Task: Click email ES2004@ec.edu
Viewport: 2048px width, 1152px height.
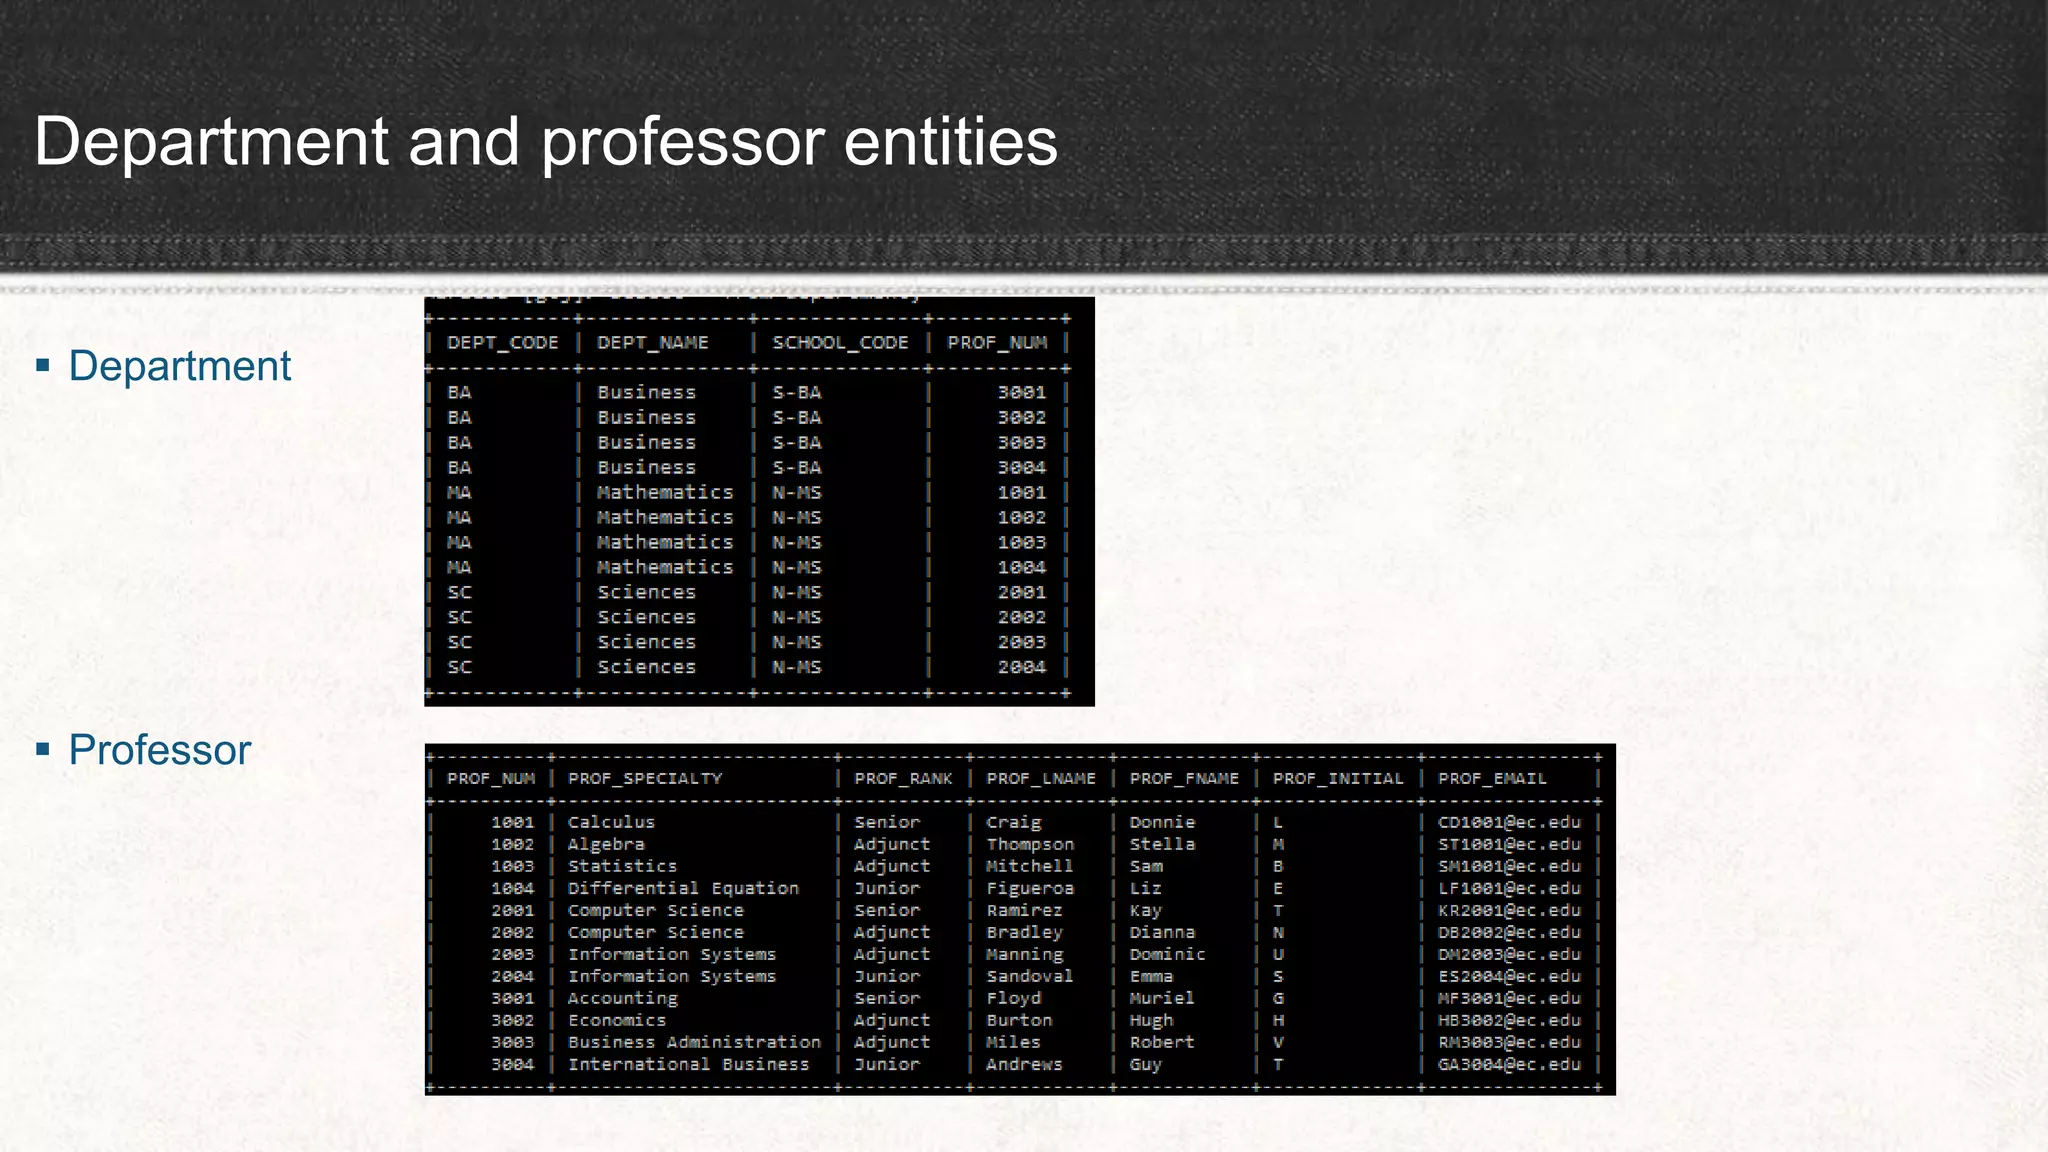Action: click(1509, 976)
